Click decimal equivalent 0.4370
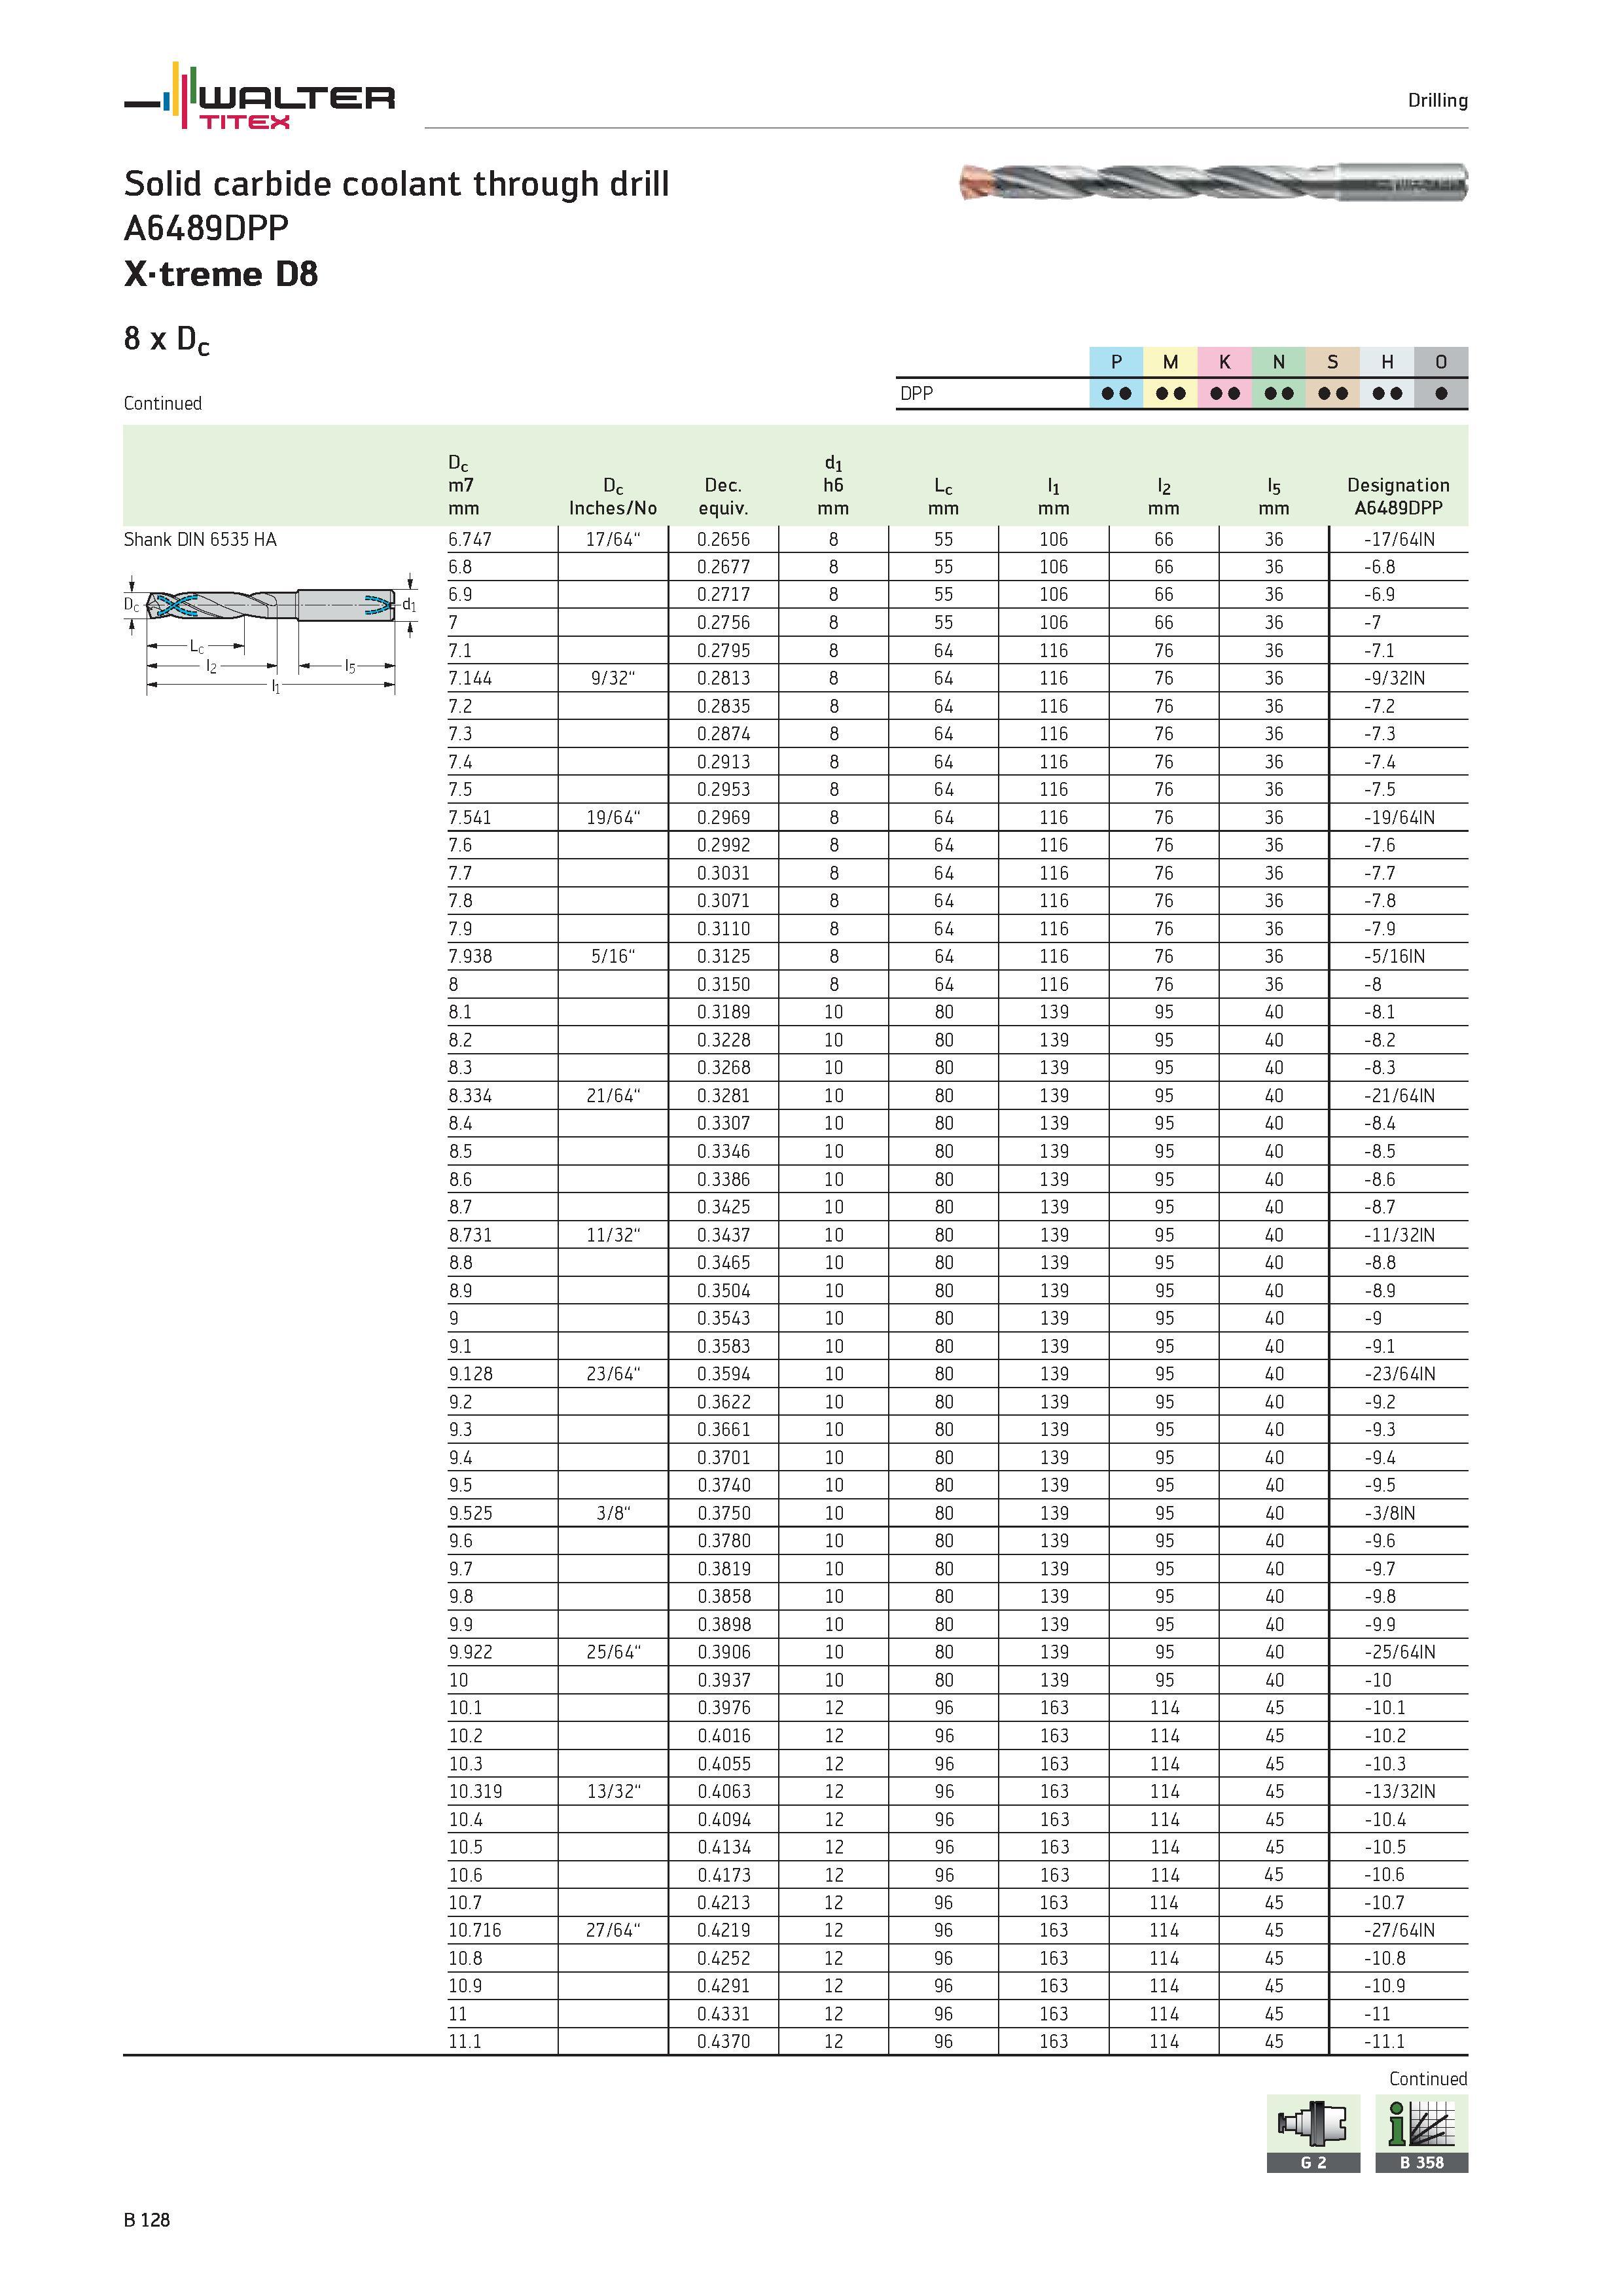 point(723,2042)
